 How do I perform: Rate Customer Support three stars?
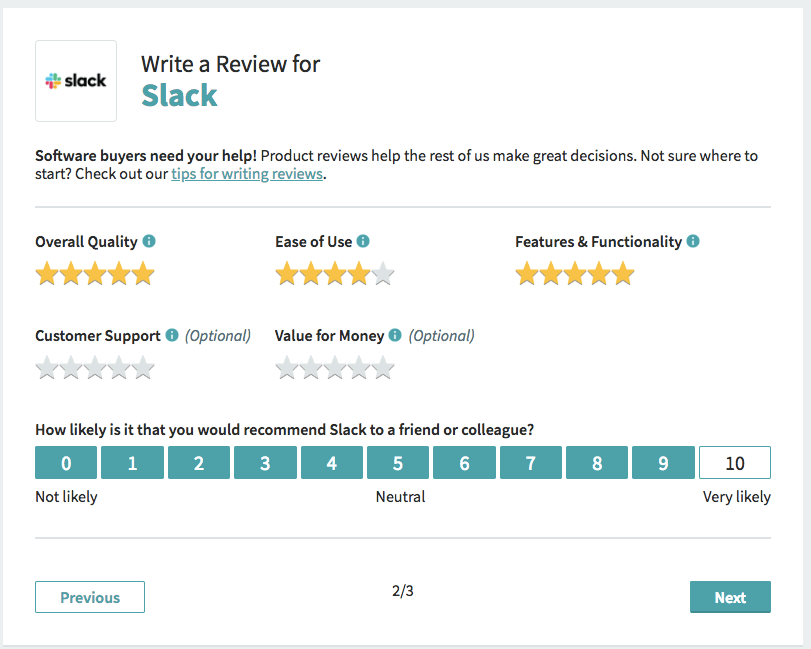pos(95,368)
